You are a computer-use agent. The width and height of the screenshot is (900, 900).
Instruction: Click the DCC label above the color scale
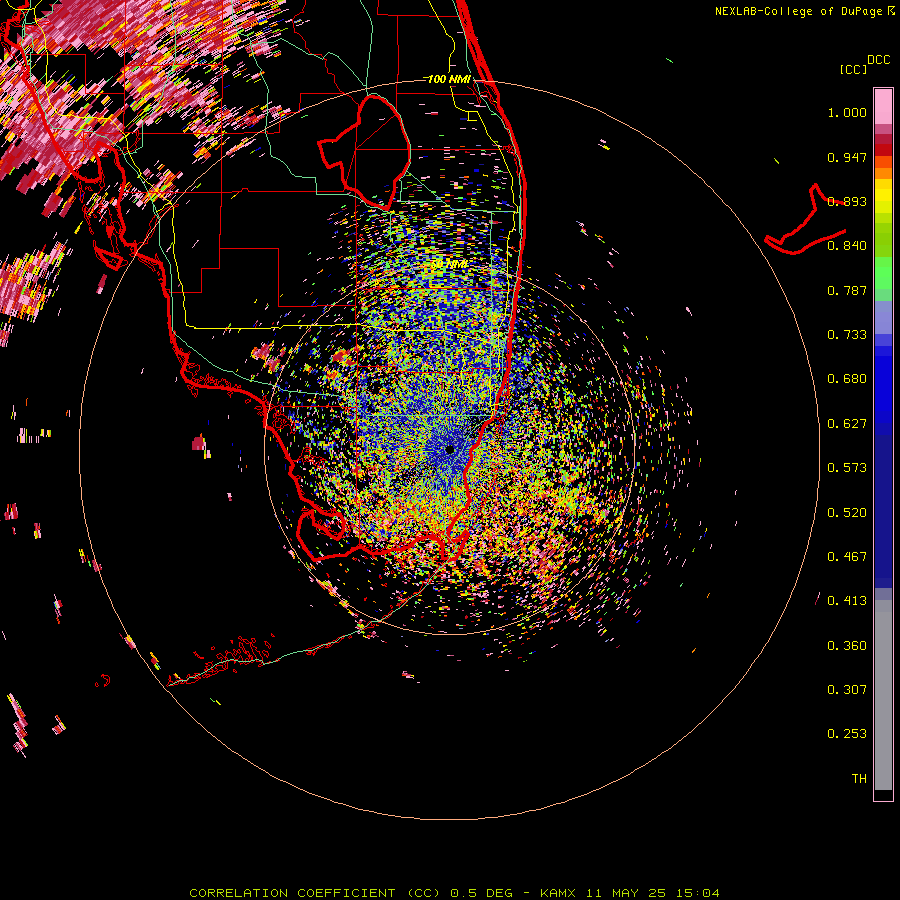(x=878, y=59)
